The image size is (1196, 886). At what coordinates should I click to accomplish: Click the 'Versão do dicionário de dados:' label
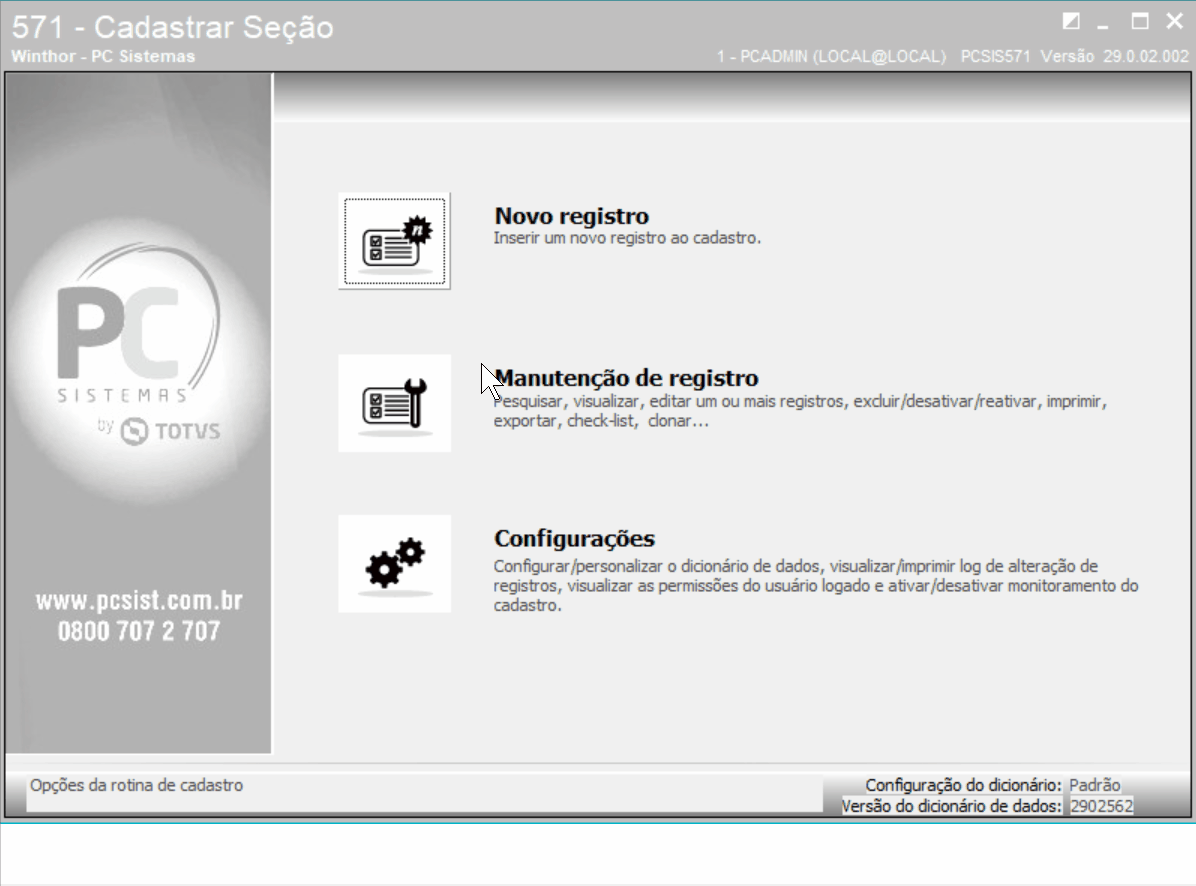point(951,806)
